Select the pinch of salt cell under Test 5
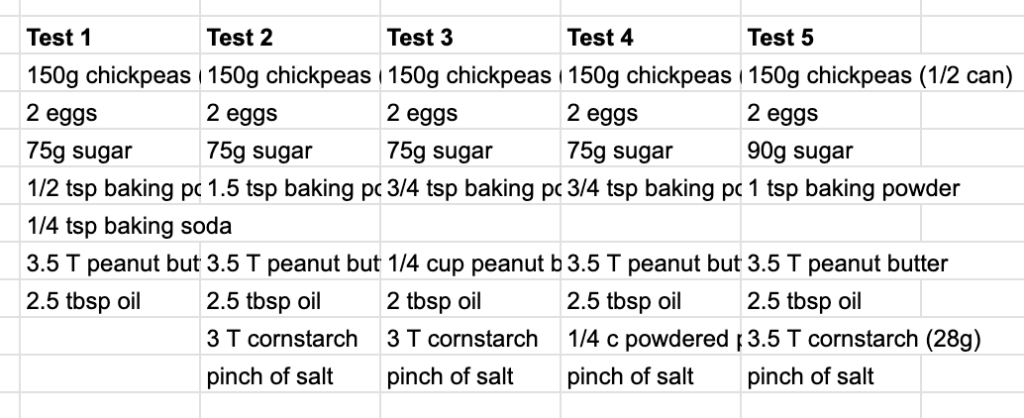The image size is (1024, 418). point(810,376)
